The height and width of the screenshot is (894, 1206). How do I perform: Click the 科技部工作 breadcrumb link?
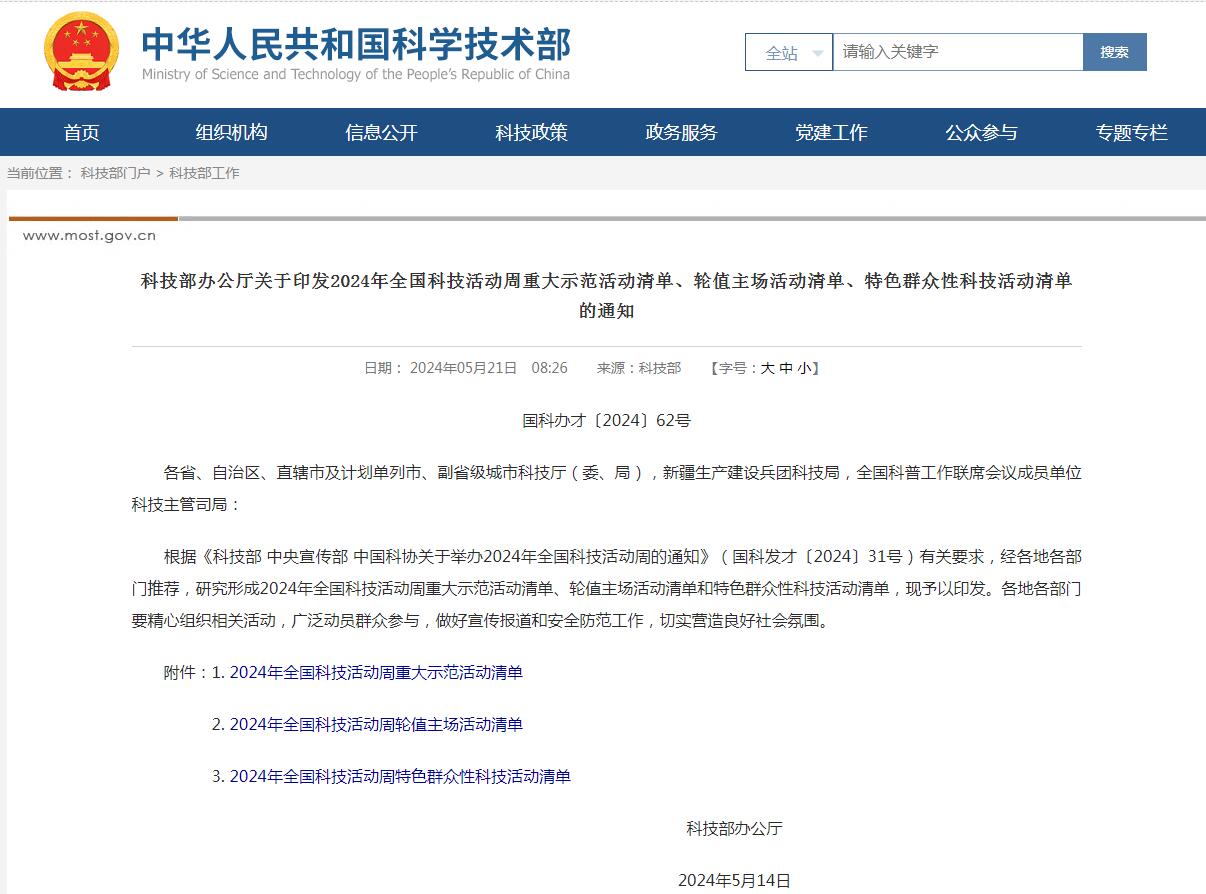point(204,173)
